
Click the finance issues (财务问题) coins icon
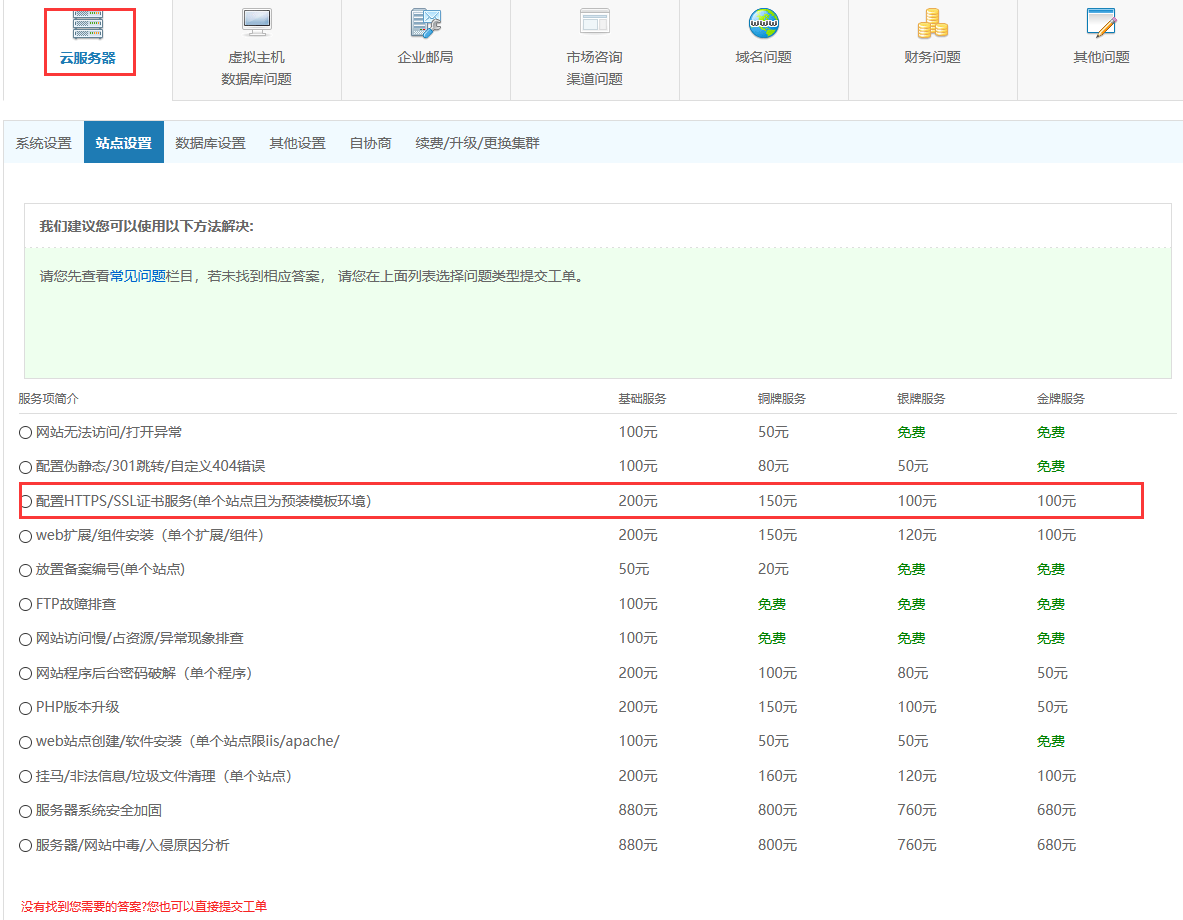(x=932, y=22)
